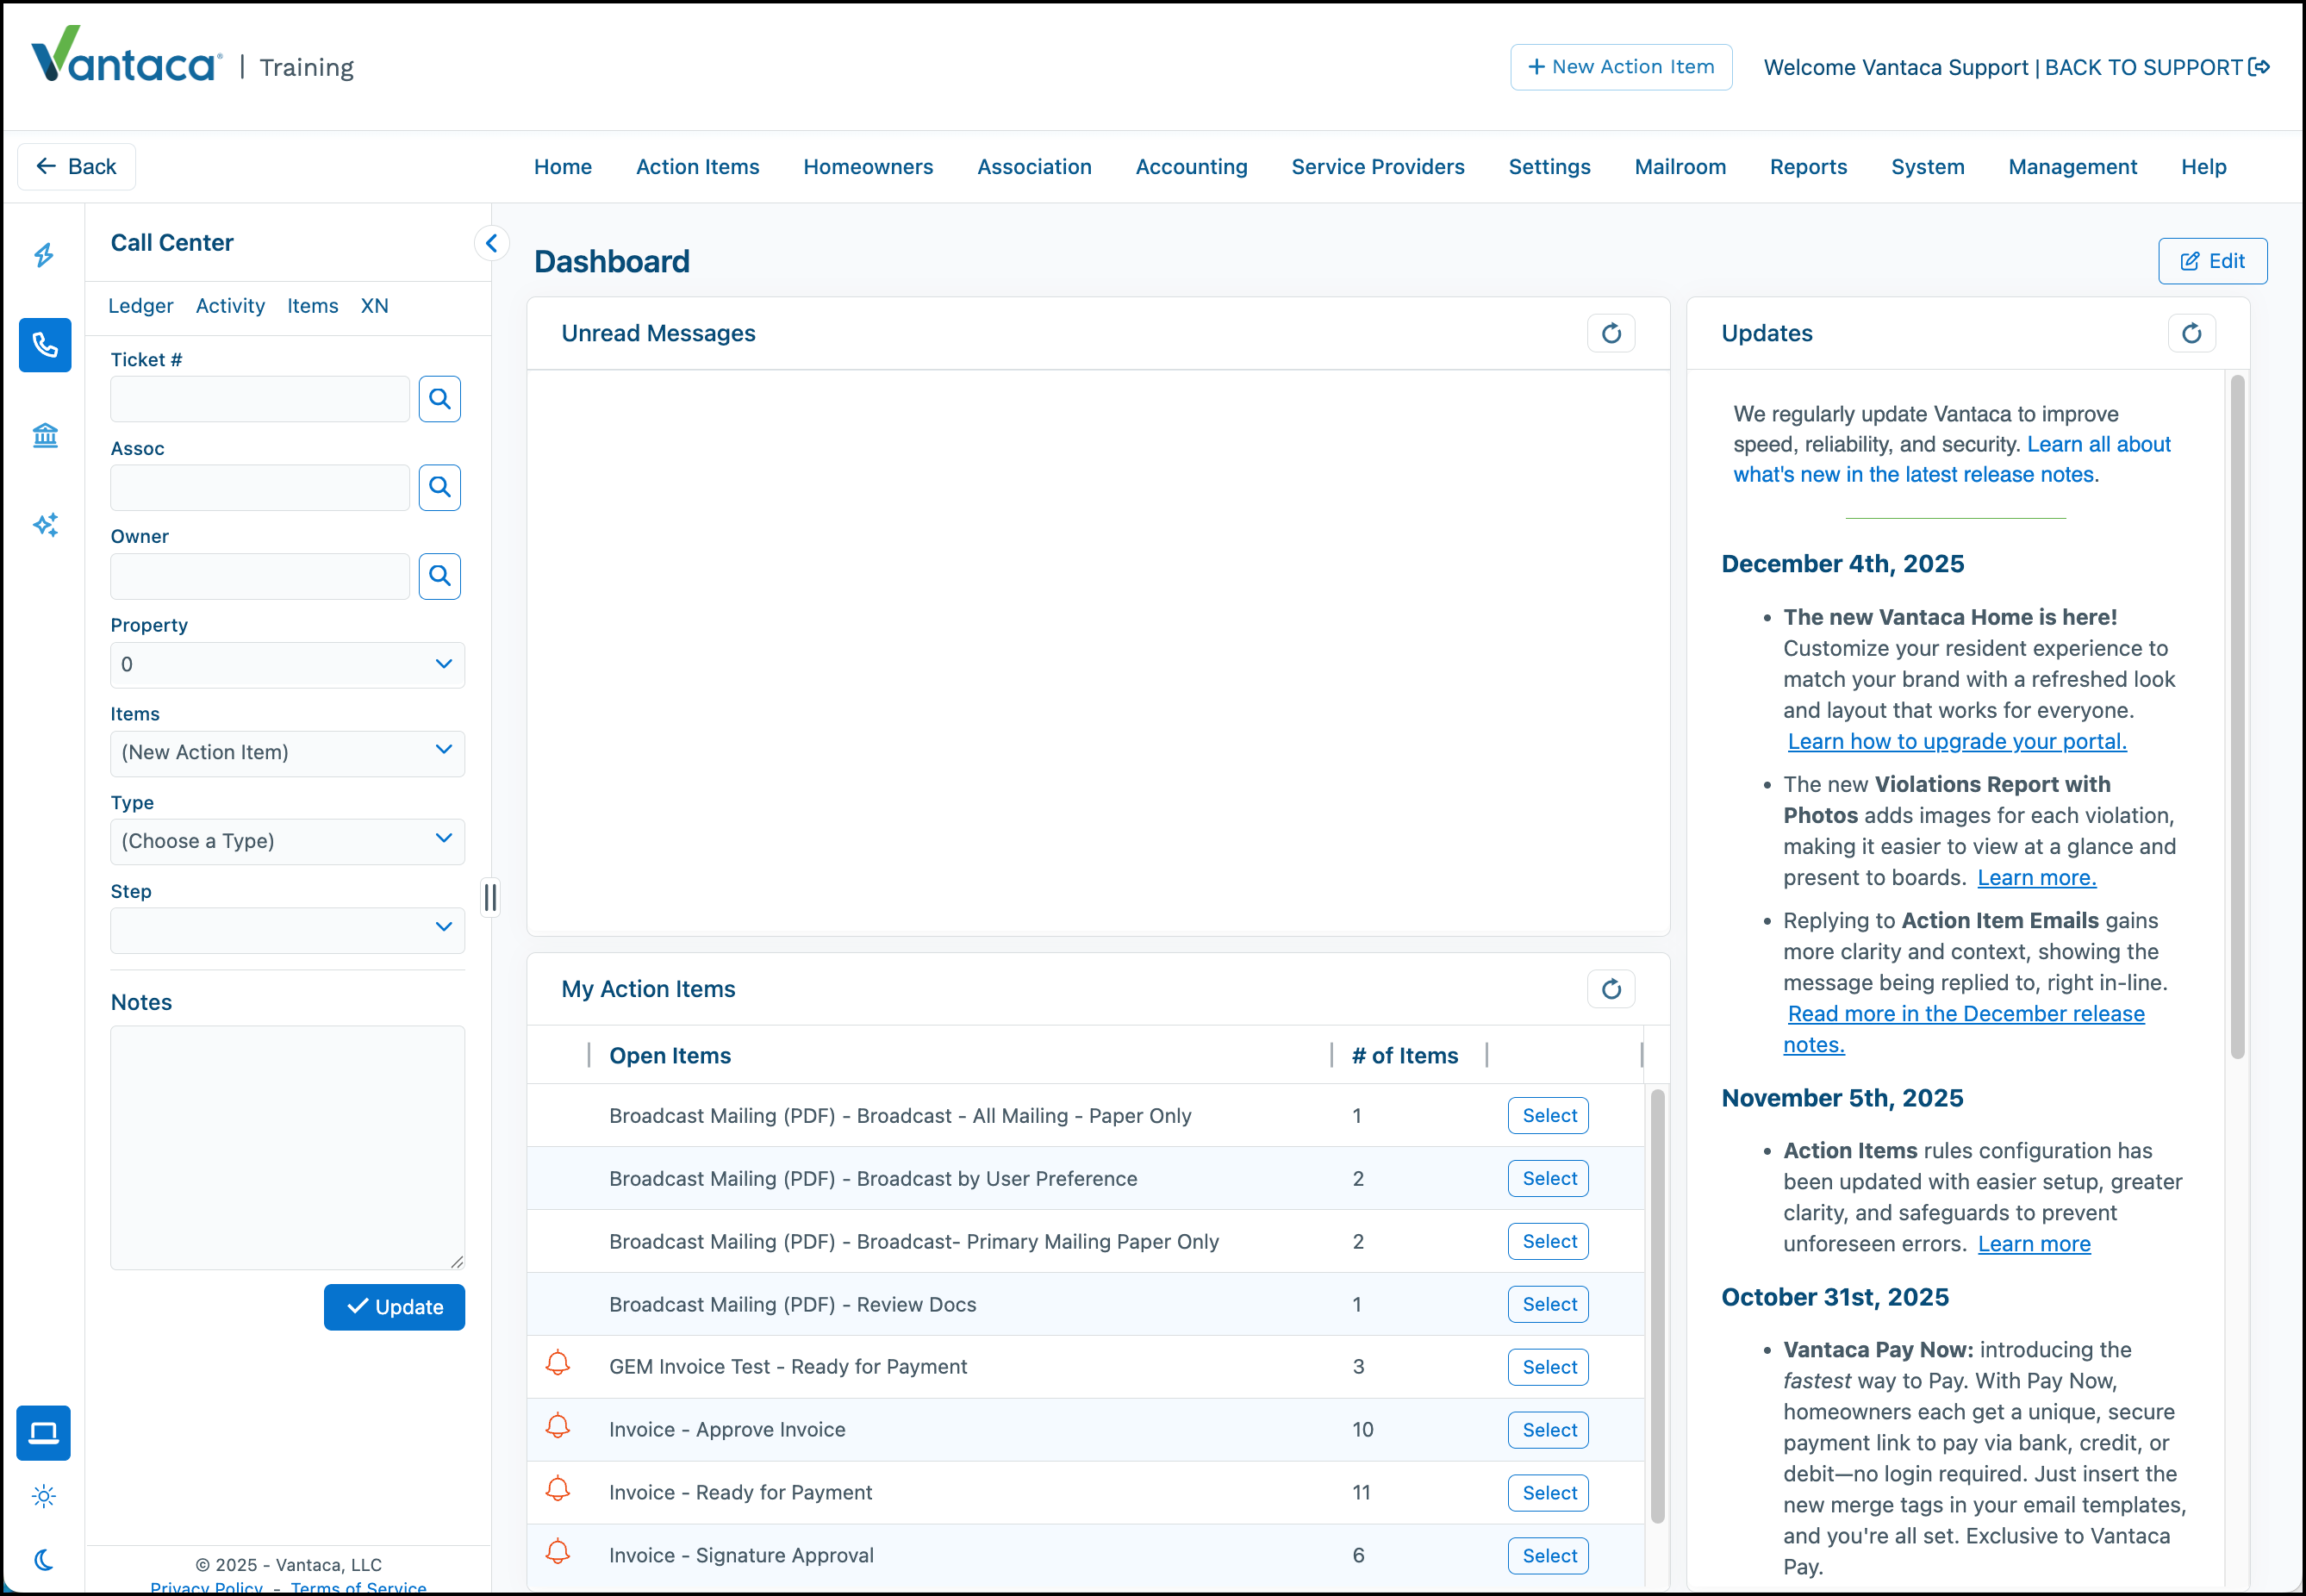Select the Call Center phone icon in sidebar
The width and height of the screenshot is (2306, 1596).
[x=45, y=345]
